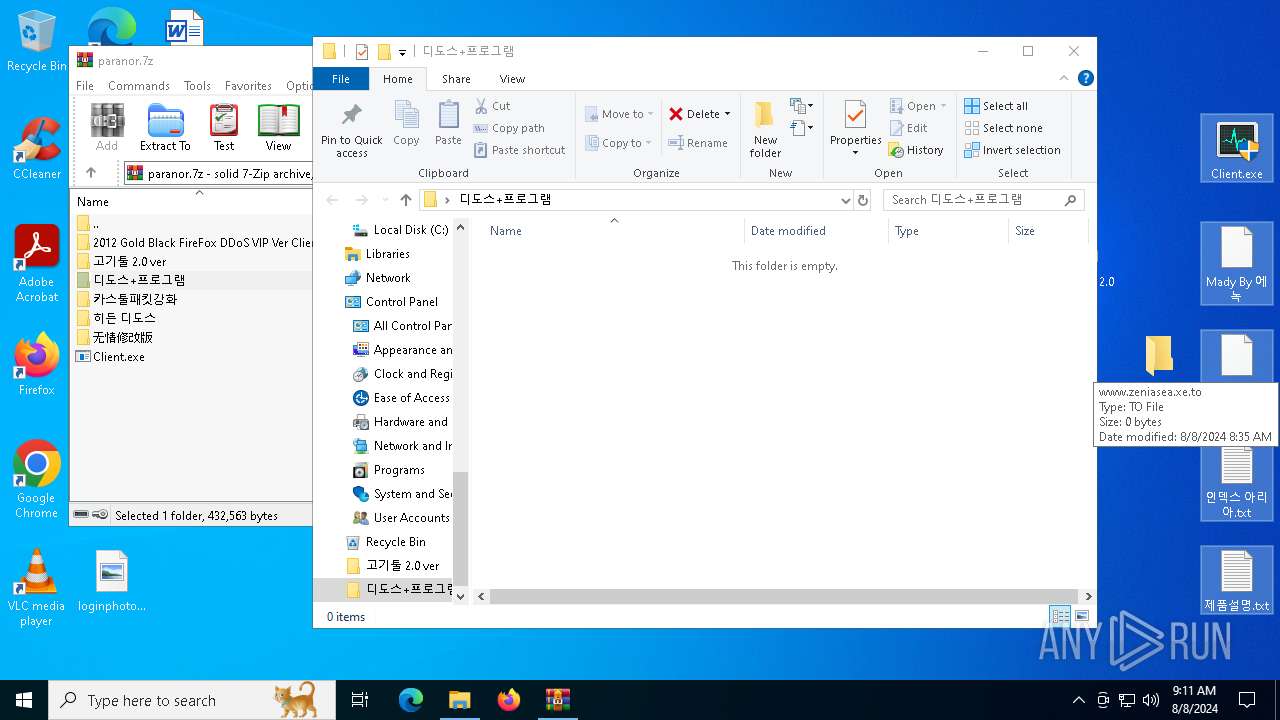Sort by Date modified column header
Screen dimensions: 1280x720
point(816,231)
